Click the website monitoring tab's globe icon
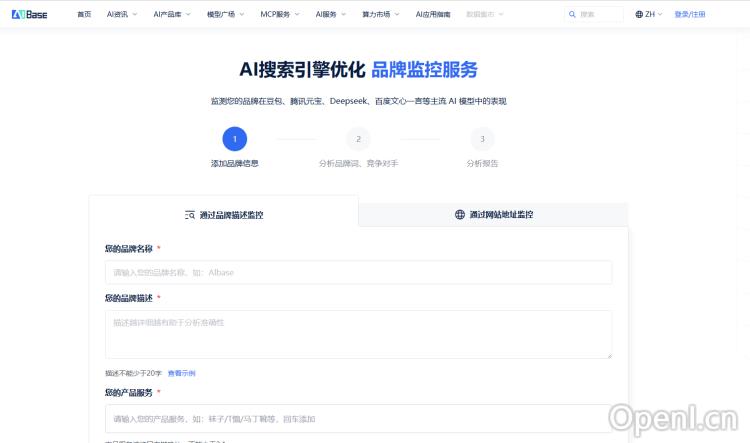This screenshot has width=750, height=443. coord(460,214)
